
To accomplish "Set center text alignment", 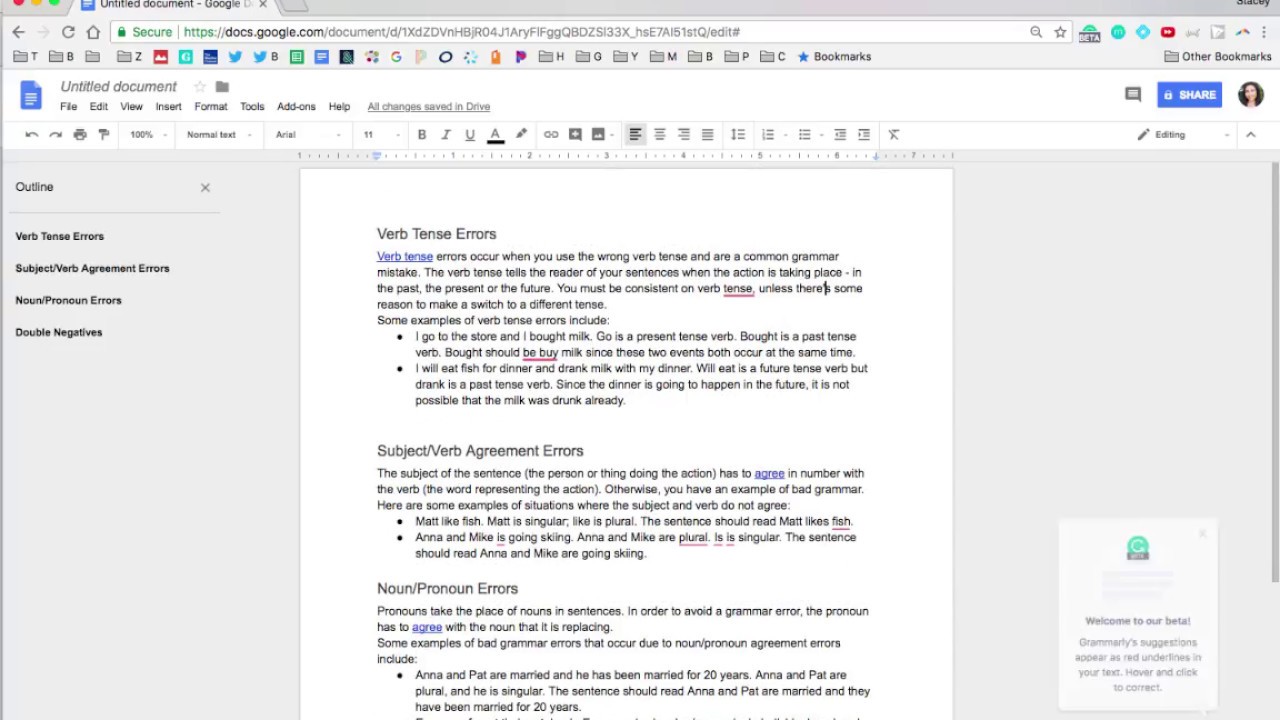I will pyautogui.click(x=659, y=135).
